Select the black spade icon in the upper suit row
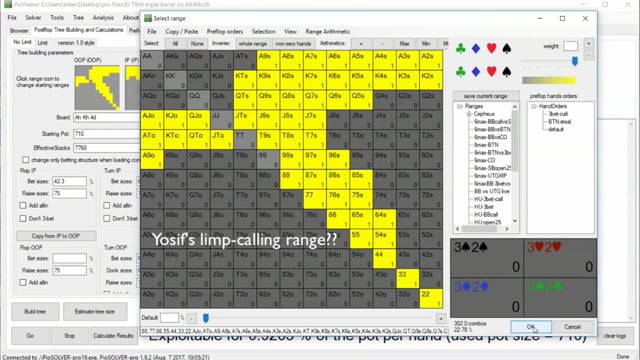The height and width of the screenshot is (360, 640). (x=507, y=49)
